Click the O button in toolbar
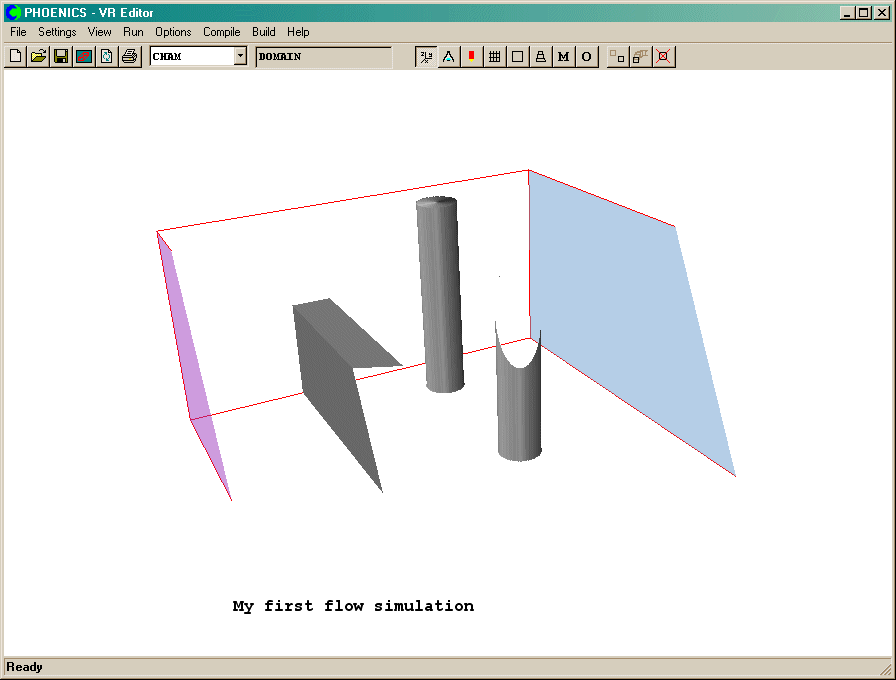The width and height of the screenshot is (896, 680). tap(586, 57)
